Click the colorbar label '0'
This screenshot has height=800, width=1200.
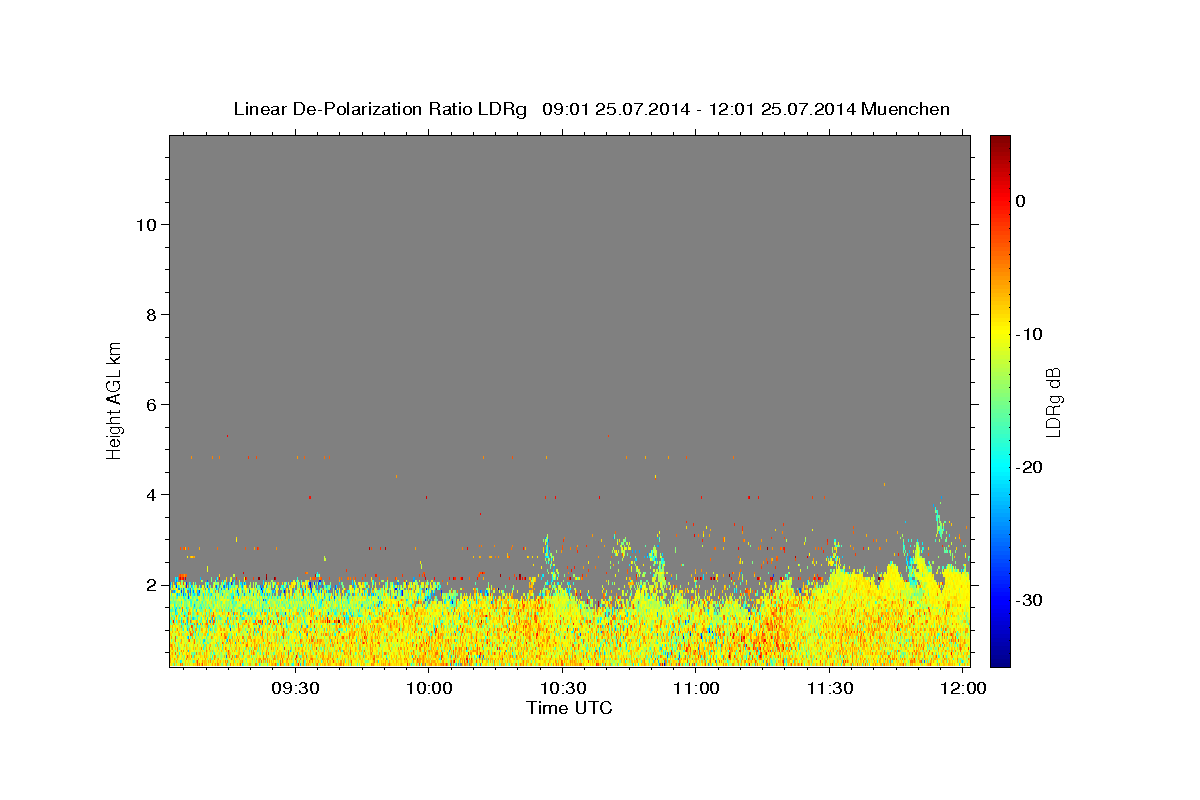(1020, 201)
